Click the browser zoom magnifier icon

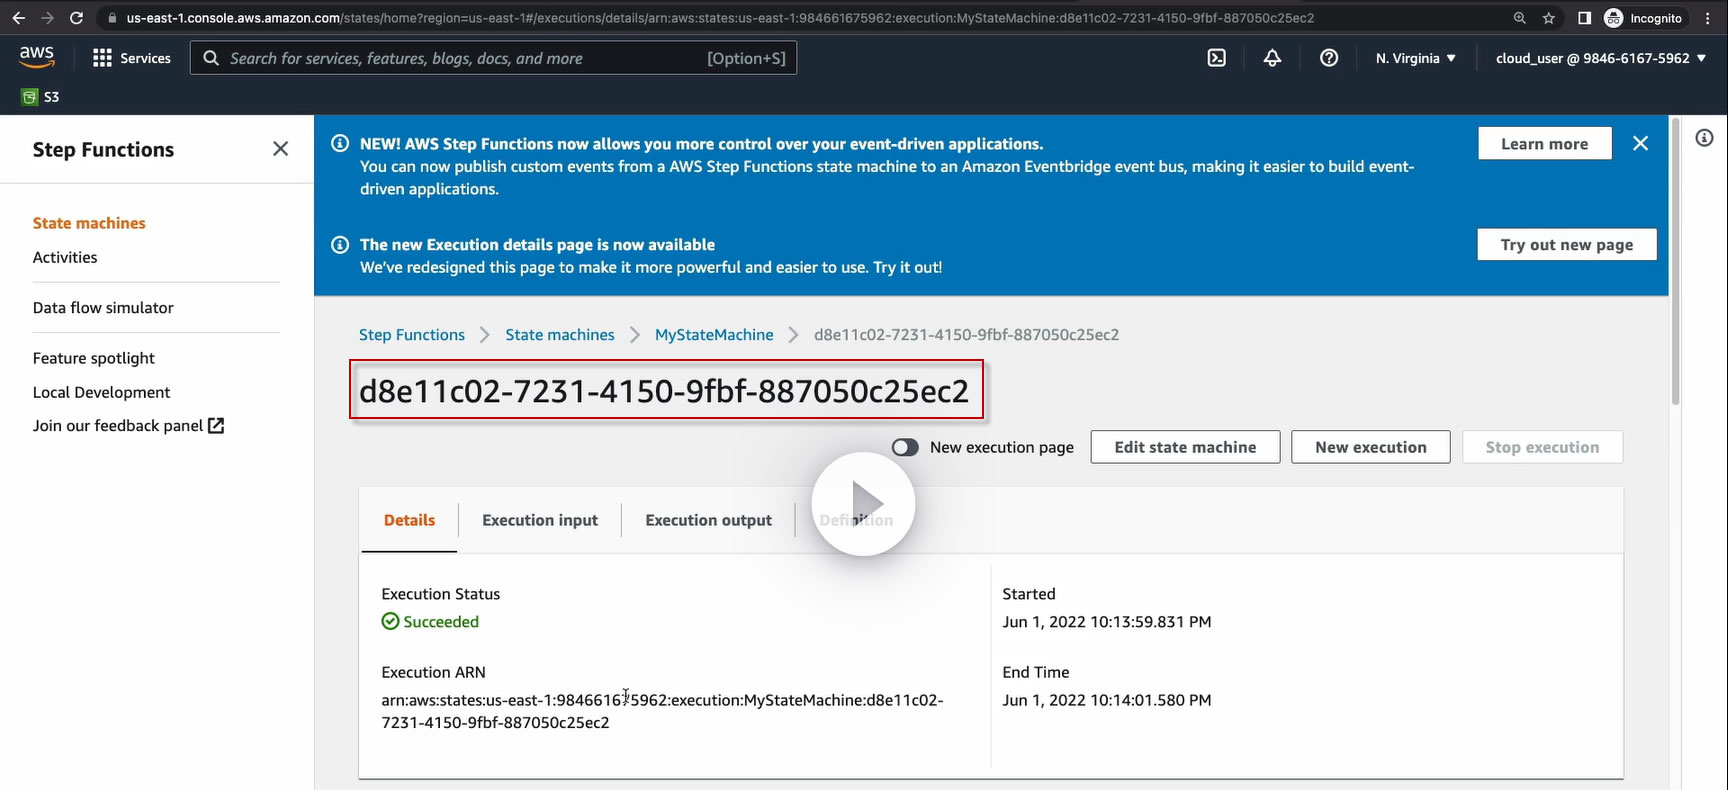click(x=1520, y=18)
